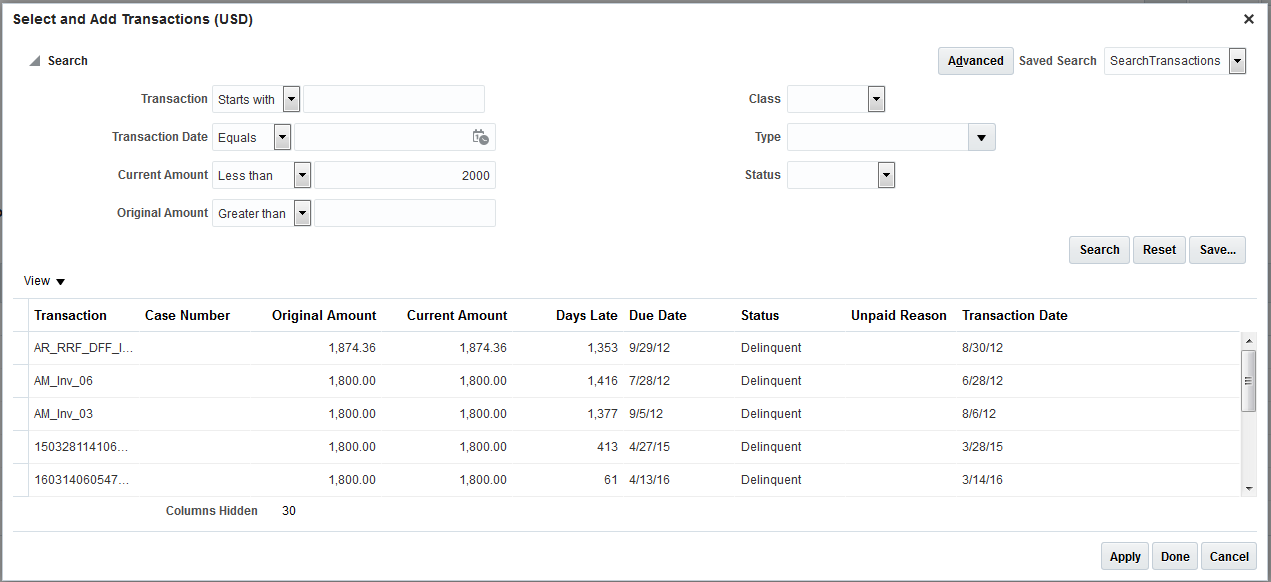Screen dimensions: 1271x582
Task: Open the Original Amount operator dropdown
Action: [x=302, y=213]
